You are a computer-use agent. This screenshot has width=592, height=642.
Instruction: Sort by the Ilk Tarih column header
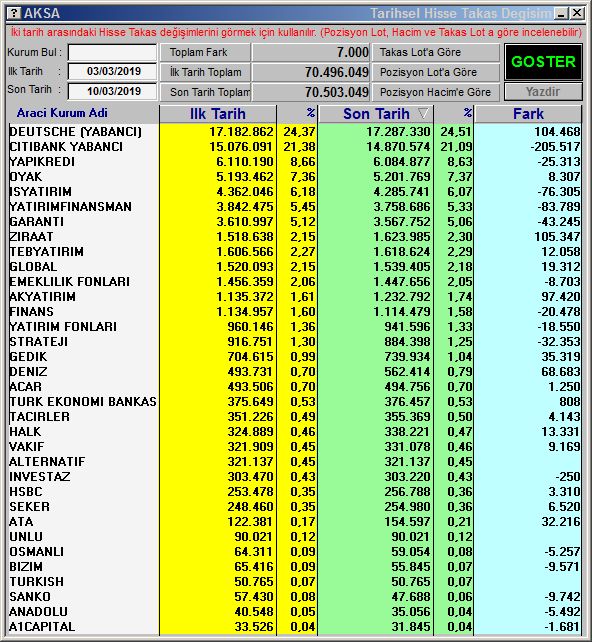tap(218, 114)
